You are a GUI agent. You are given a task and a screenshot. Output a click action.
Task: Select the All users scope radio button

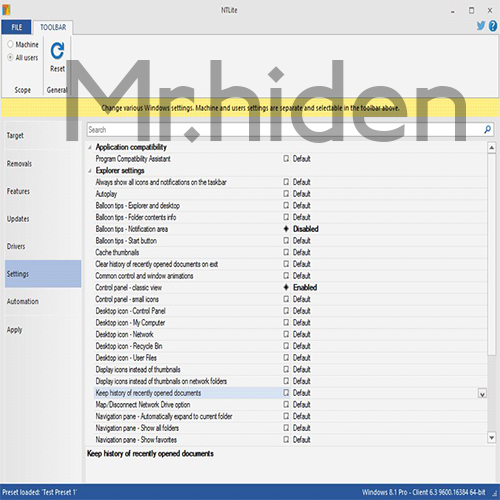[x=10, y=57]
